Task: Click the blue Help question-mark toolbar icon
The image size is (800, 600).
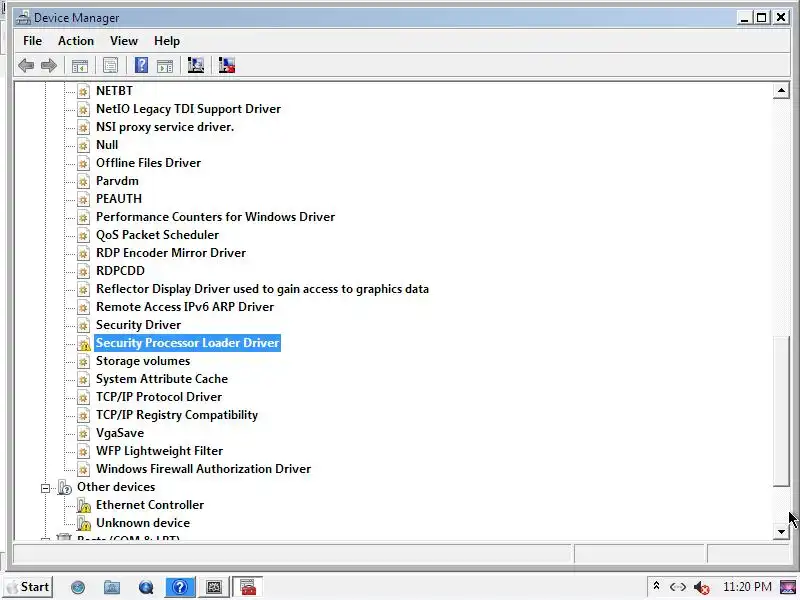Action: click(141, 65)
